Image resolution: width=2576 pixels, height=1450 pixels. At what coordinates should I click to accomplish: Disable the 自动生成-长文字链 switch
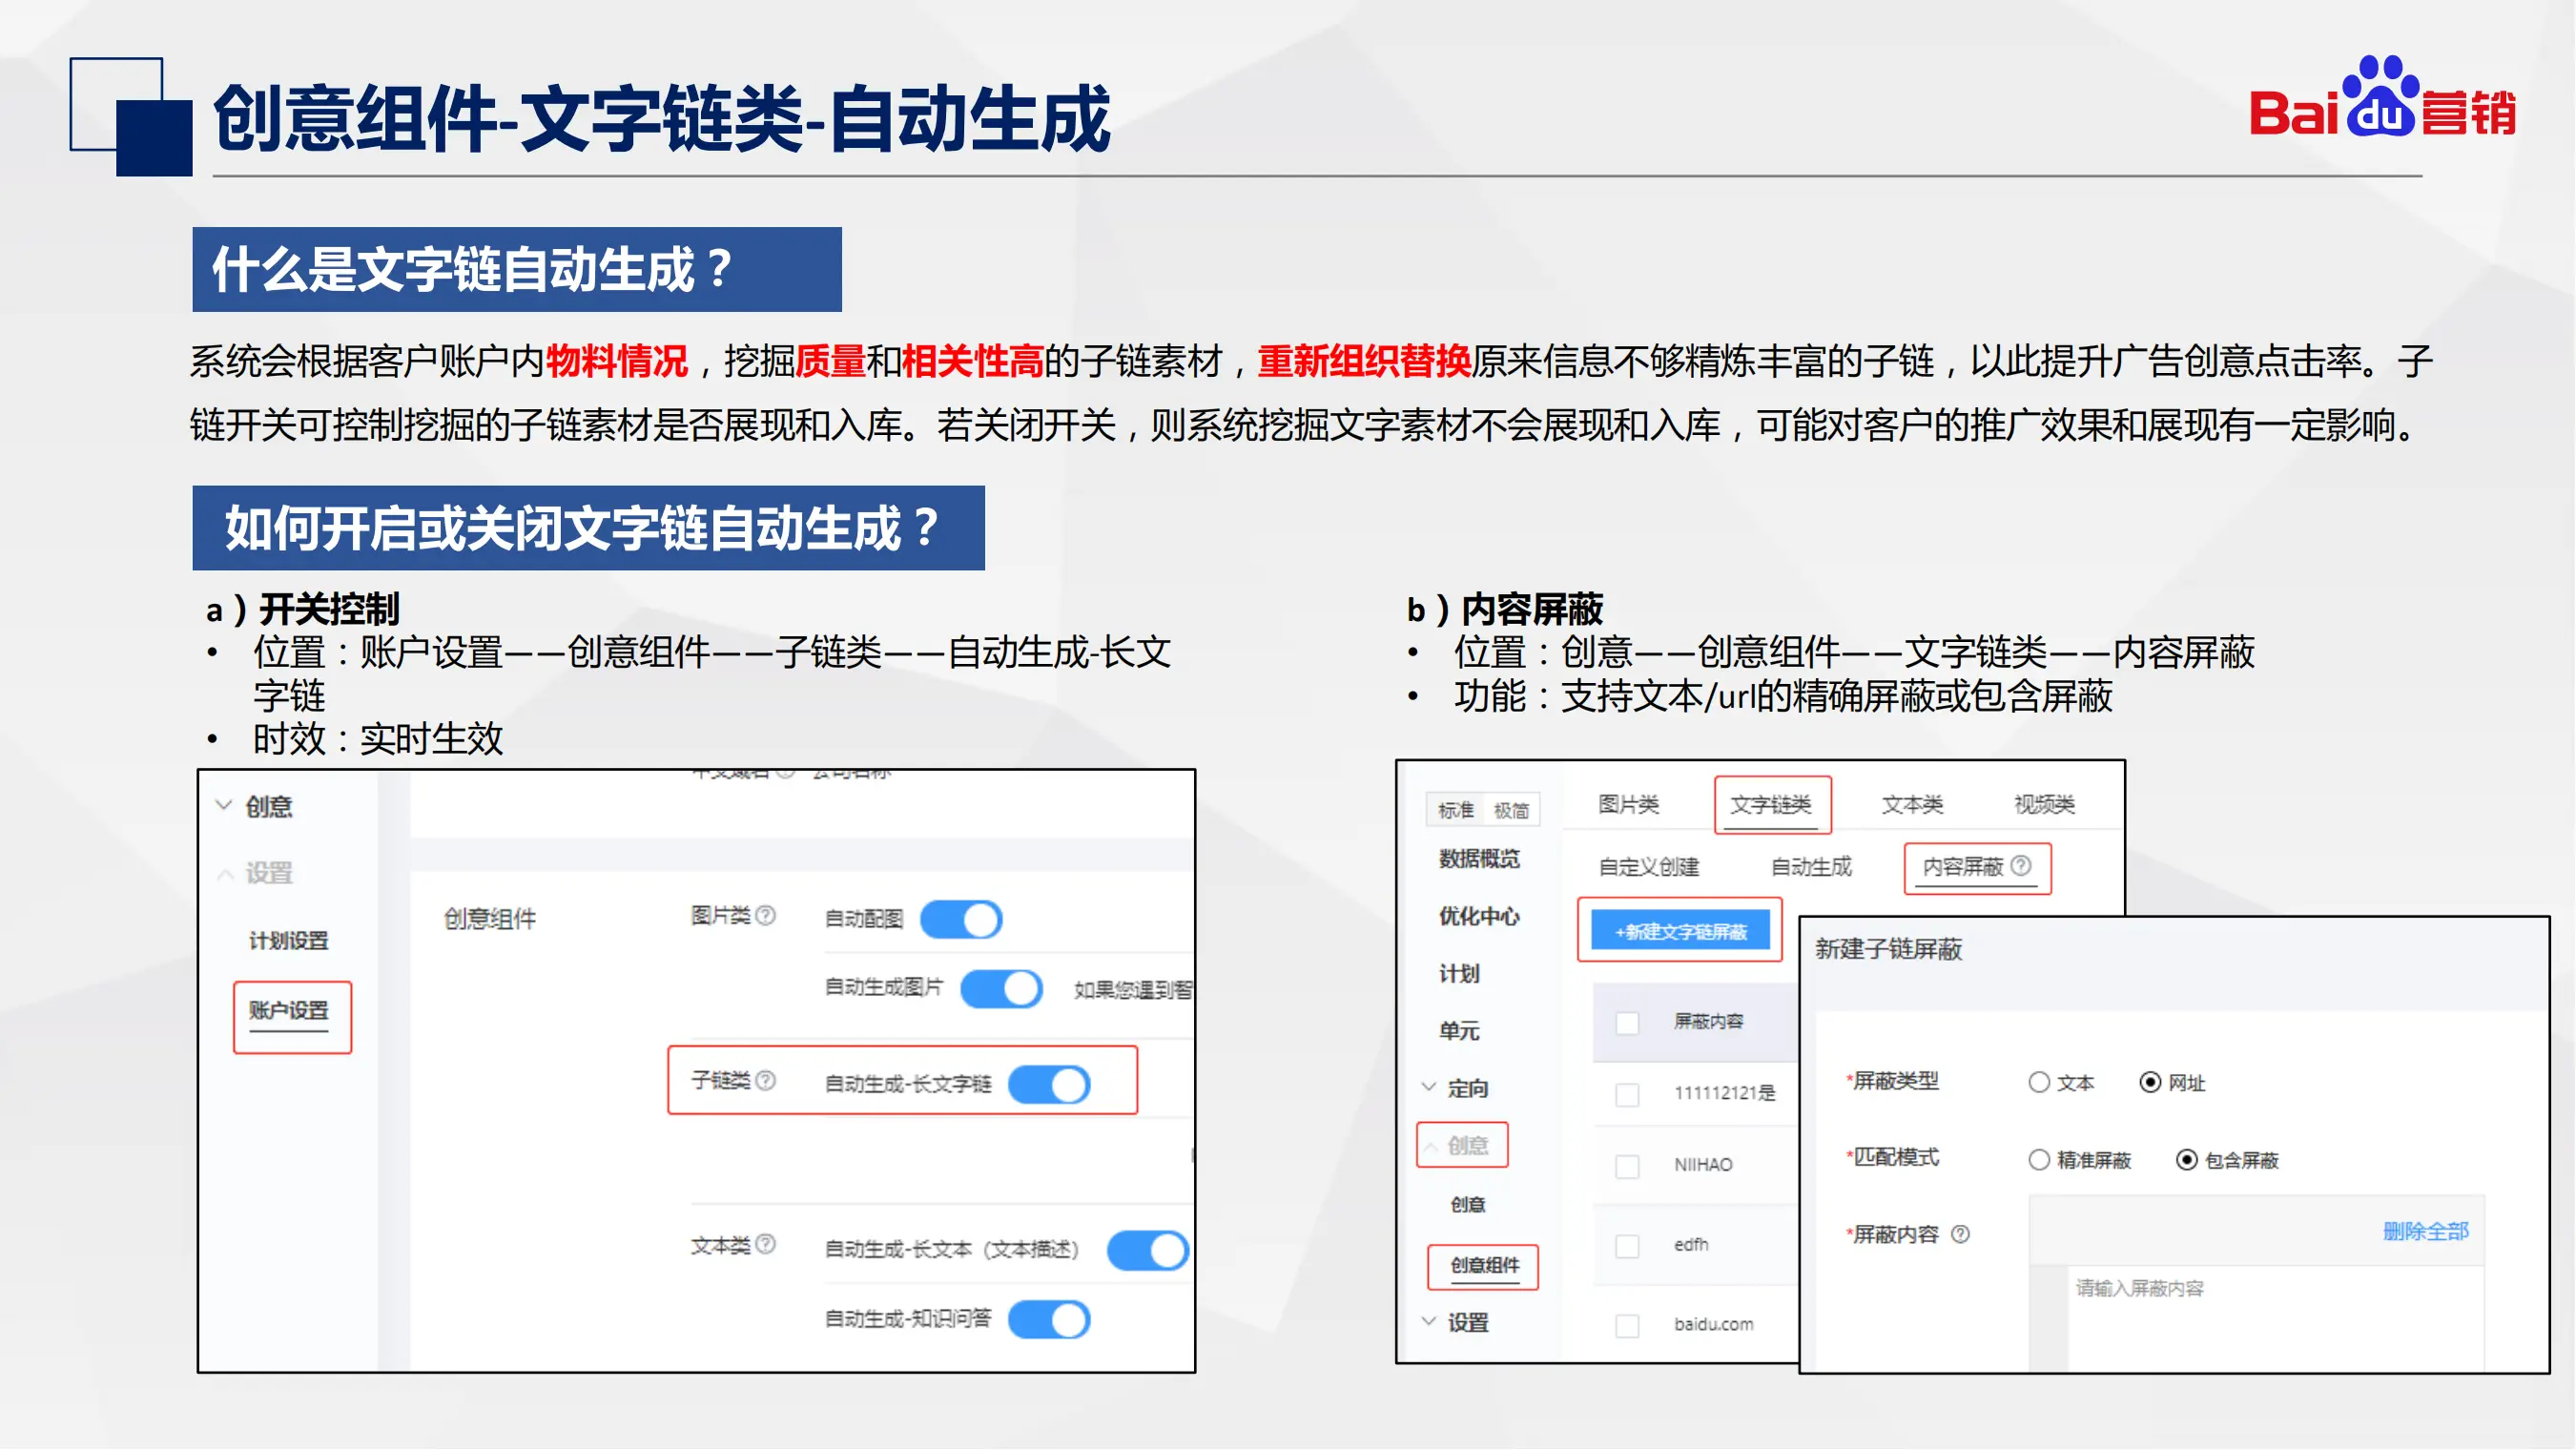[x=1050, y=1086]
